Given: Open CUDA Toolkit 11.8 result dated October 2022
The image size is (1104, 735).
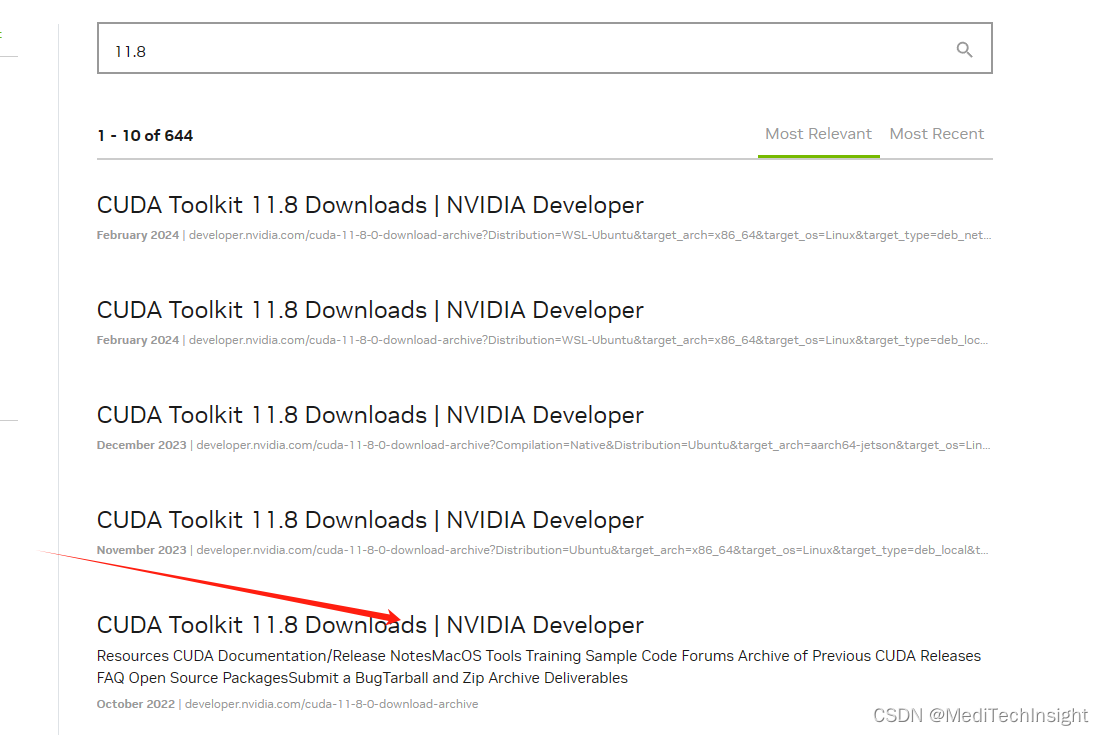Looking at the screenshot, I should coord(370,624).
